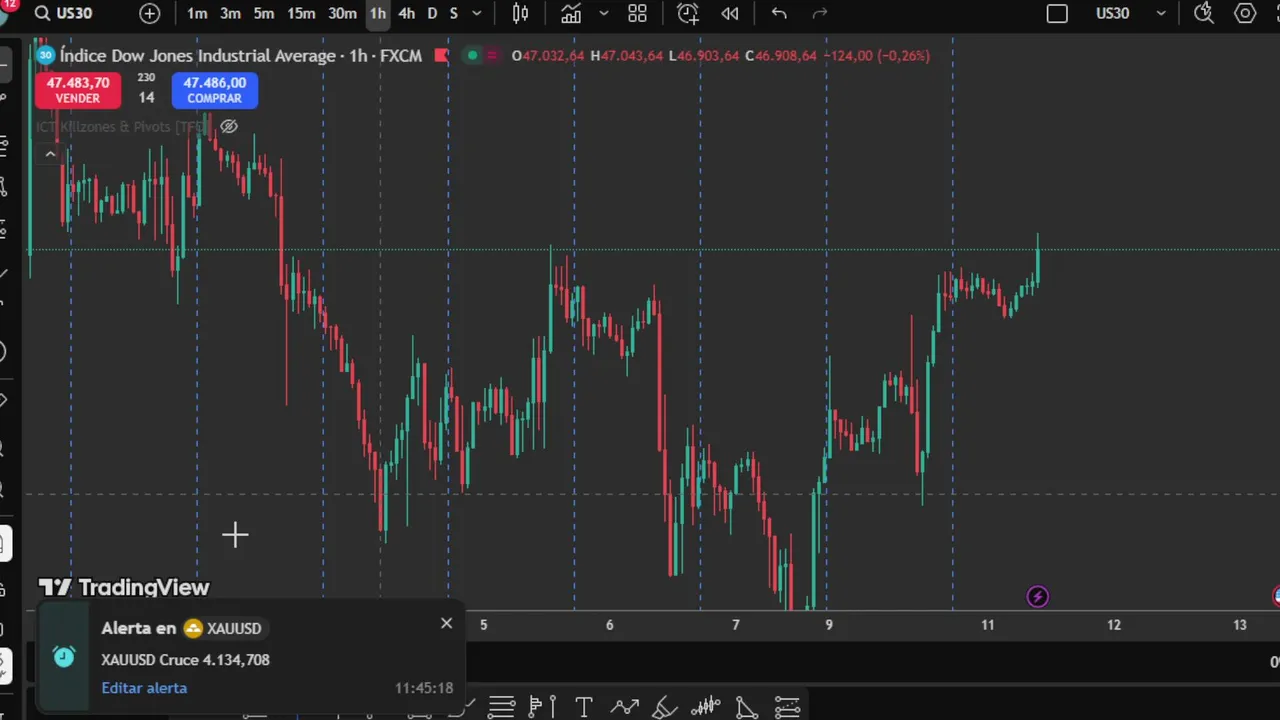Close the XAUUSD alert notification
This screenshot has height=720, width=1280.
(x=446, y=623)
